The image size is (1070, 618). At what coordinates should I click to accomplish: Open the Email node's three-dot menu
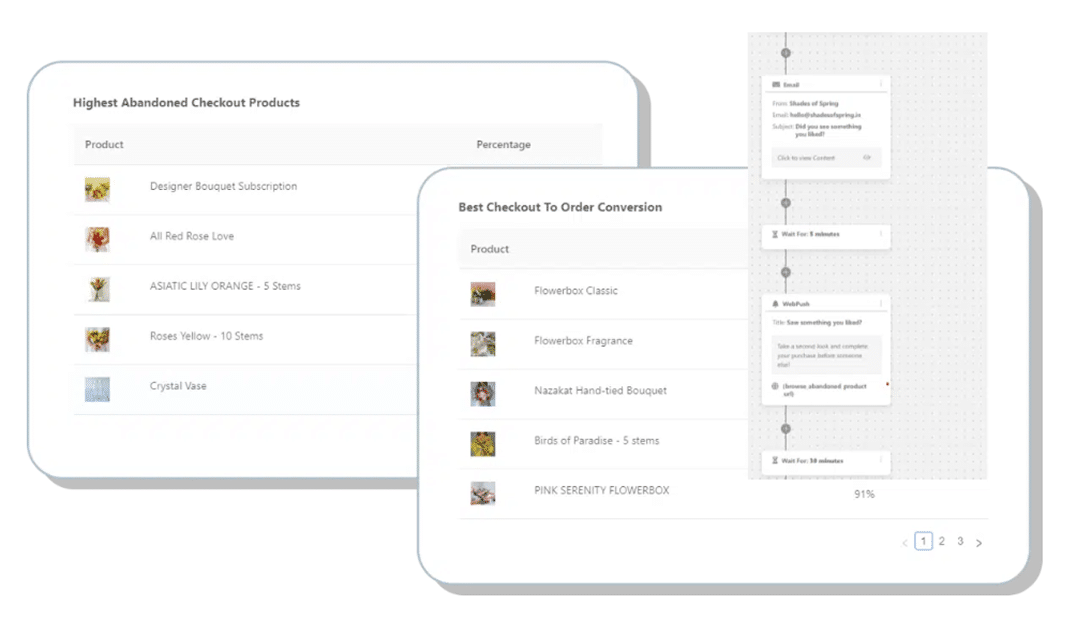880,85
